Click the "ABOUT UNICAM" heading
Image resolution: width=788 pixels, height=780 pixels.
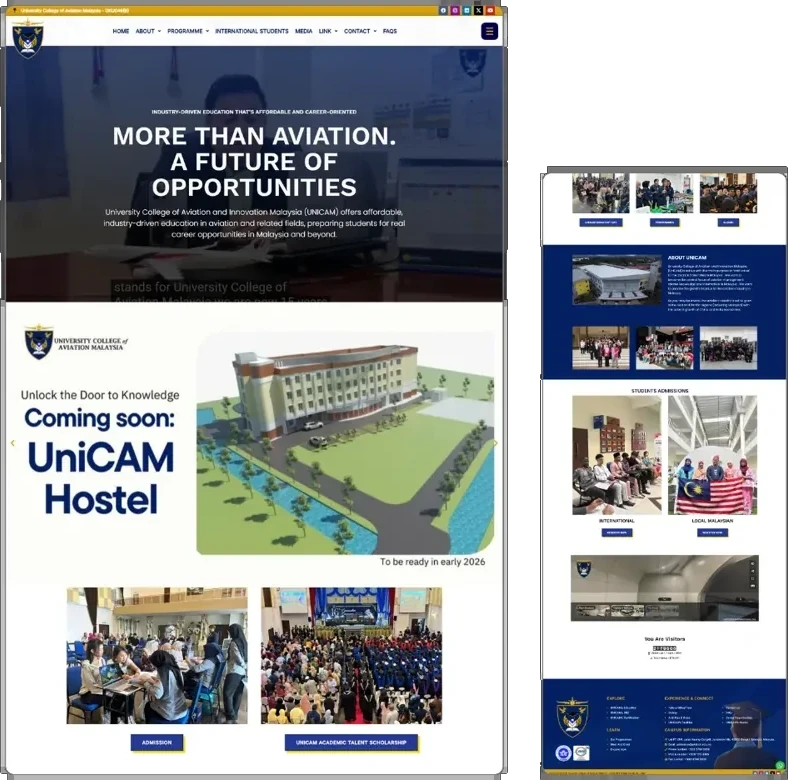[686, 257]
